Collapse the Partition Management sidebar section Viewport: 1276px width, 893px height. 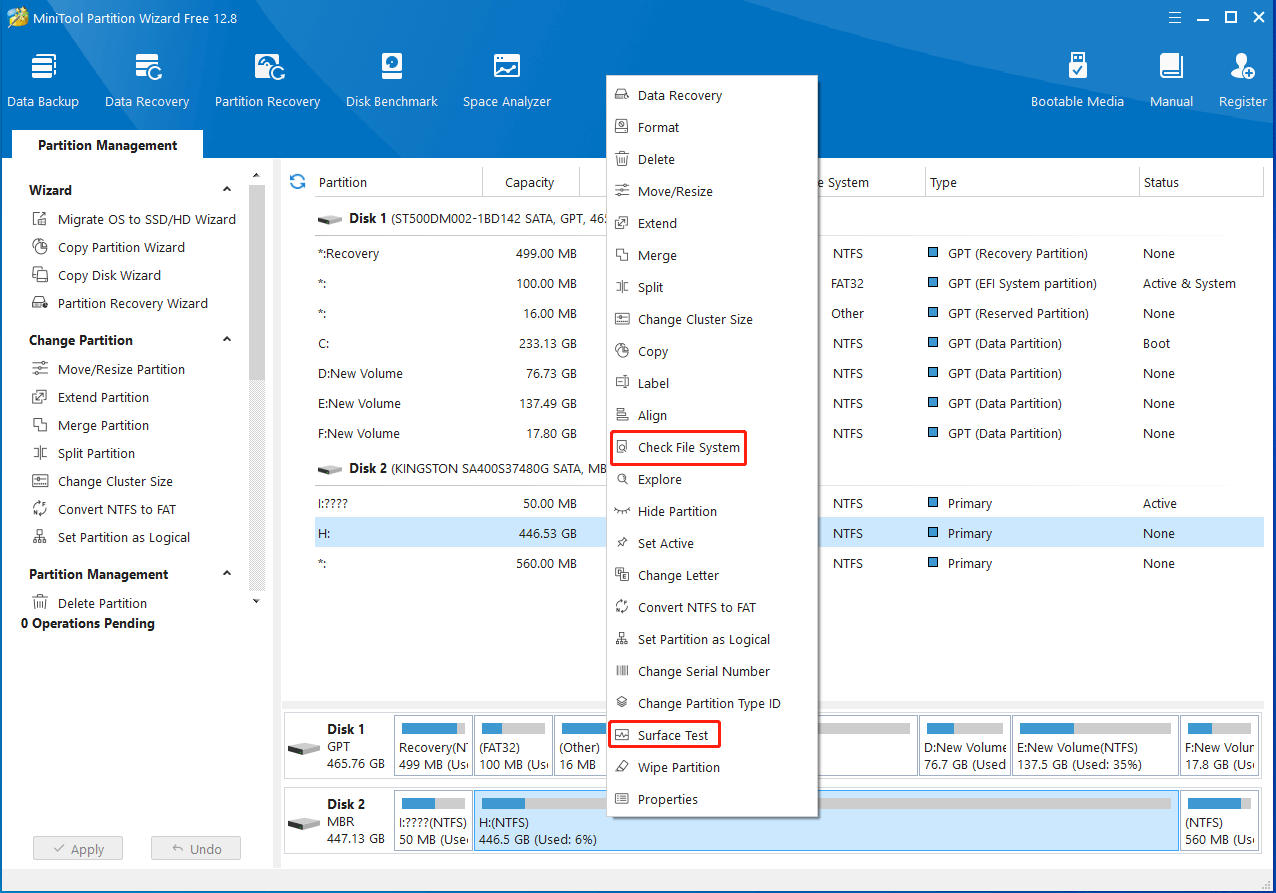coord(227,574)
